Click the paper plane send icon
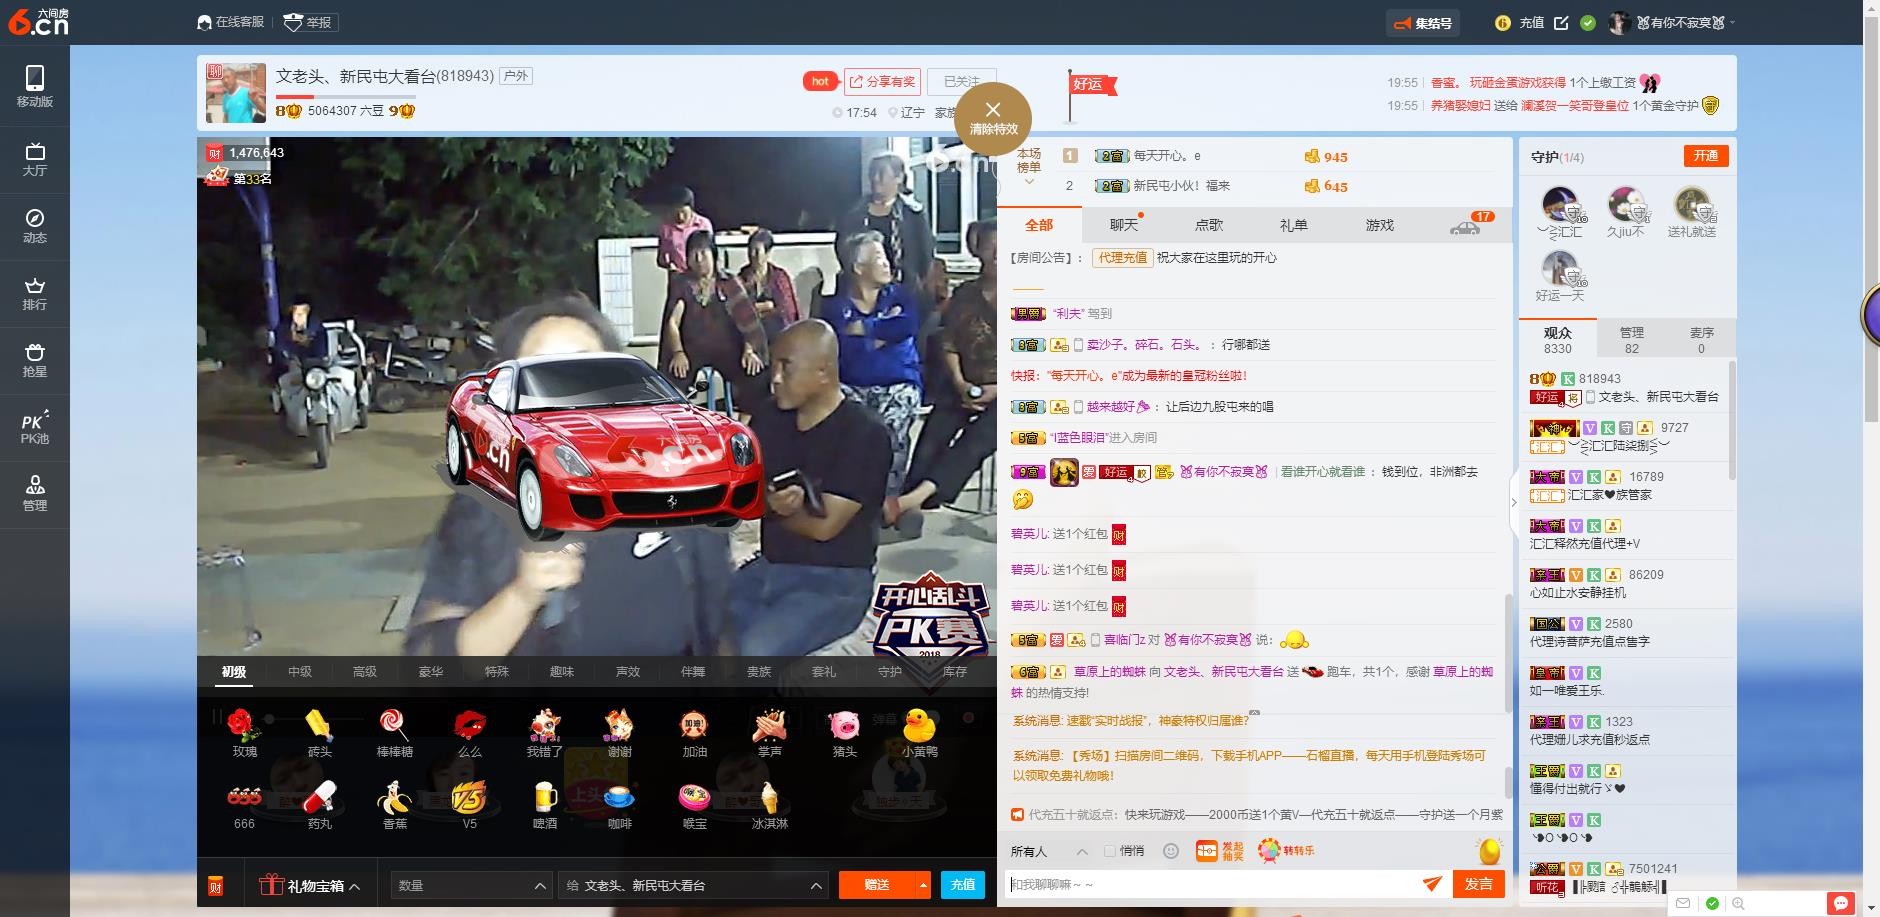The image size is (1880, 917). tap(1432, 883)
